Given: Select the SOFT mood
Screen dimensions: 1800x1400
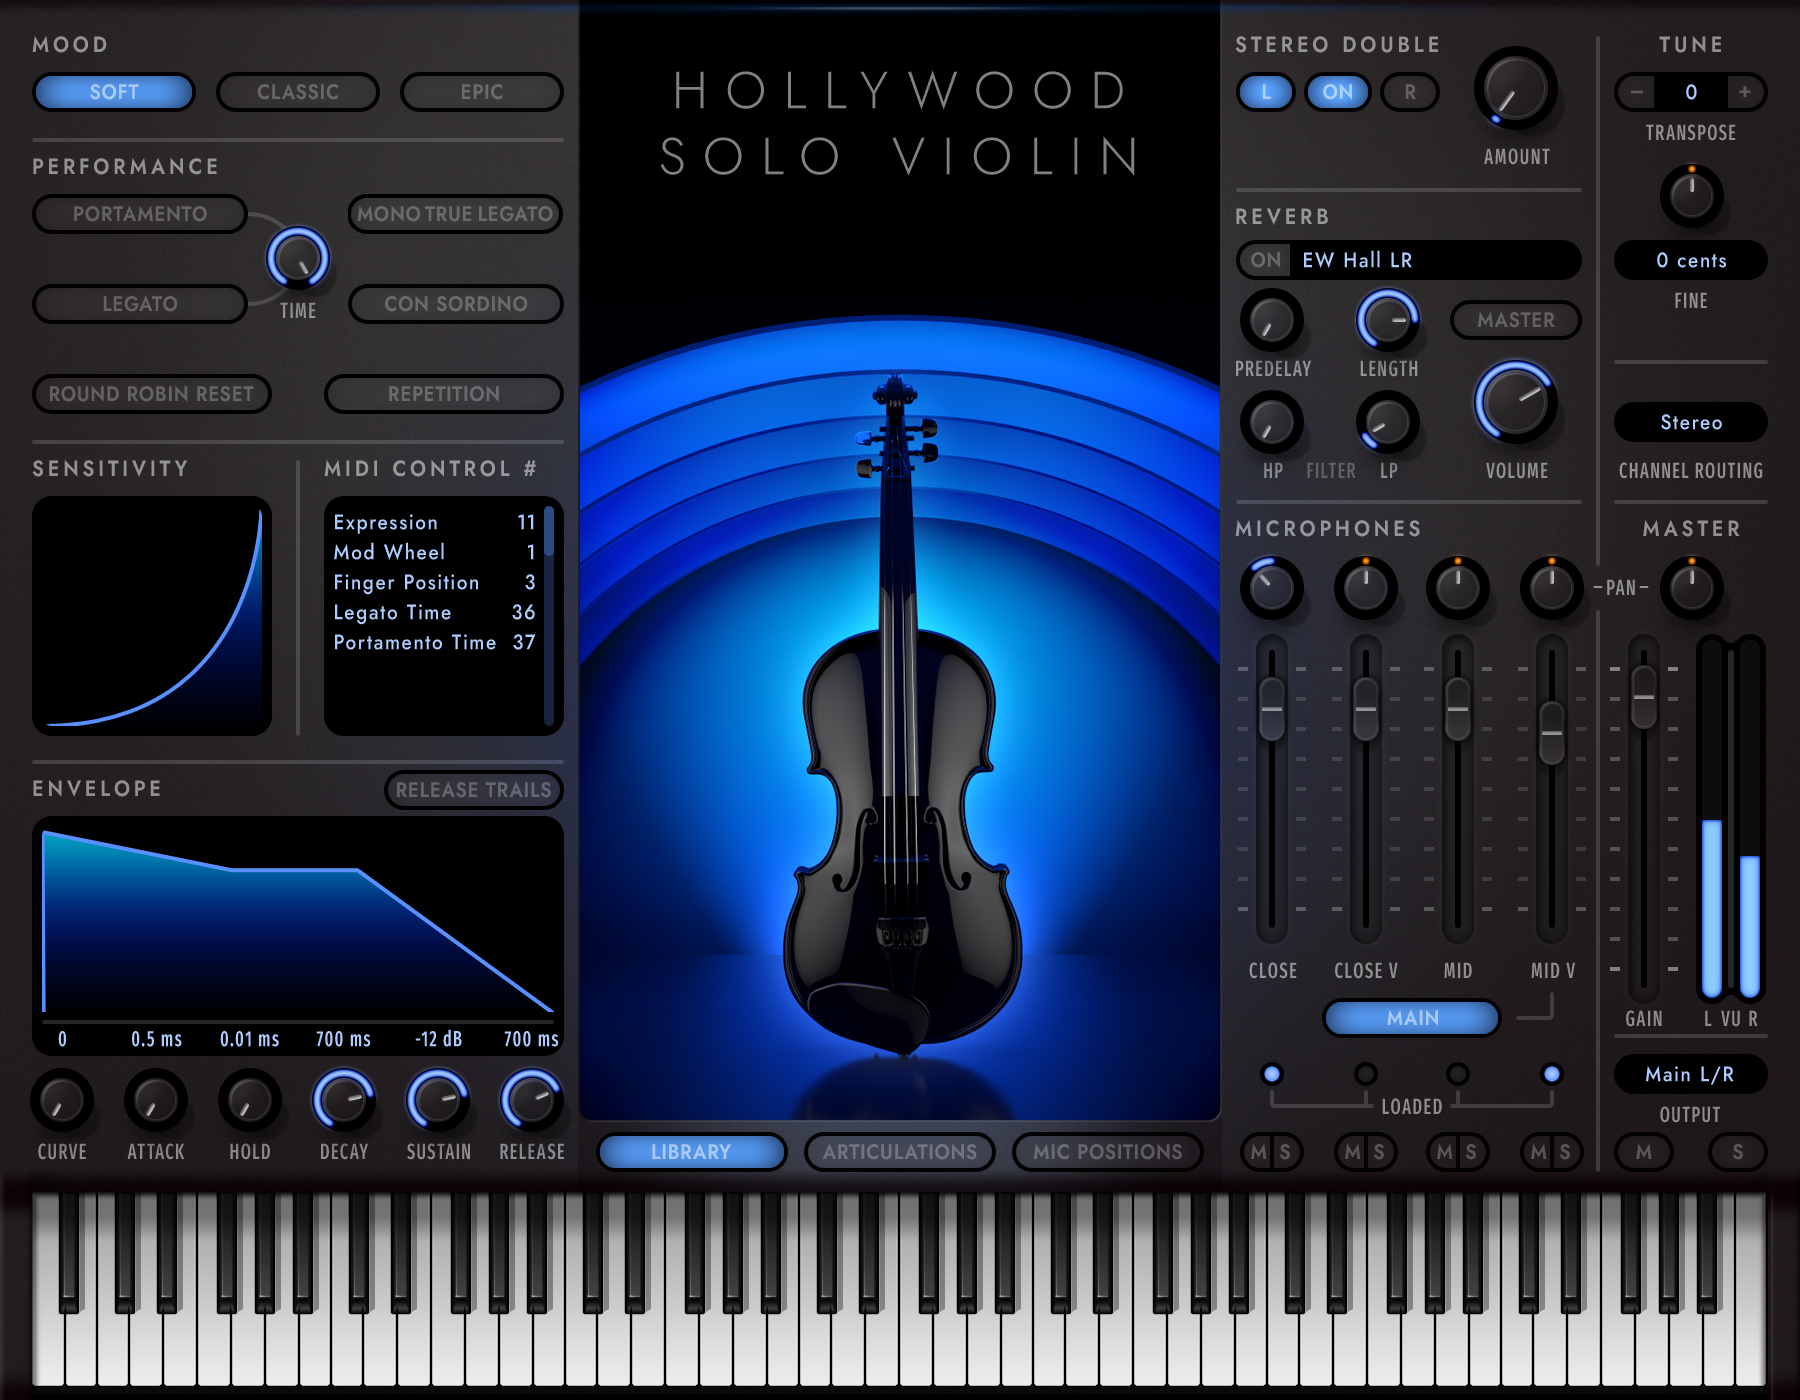Looking at the screenshot, I should (114, 92).
